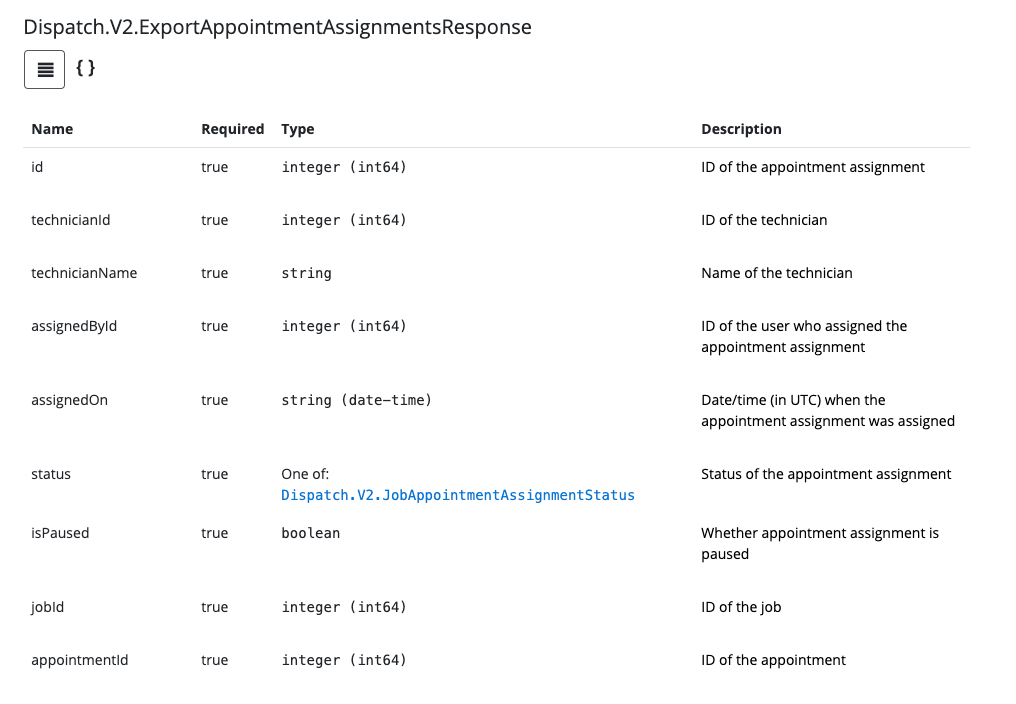The image size is (1016, 704).
Task: Select the status field name
Action: tap(51, 475)
